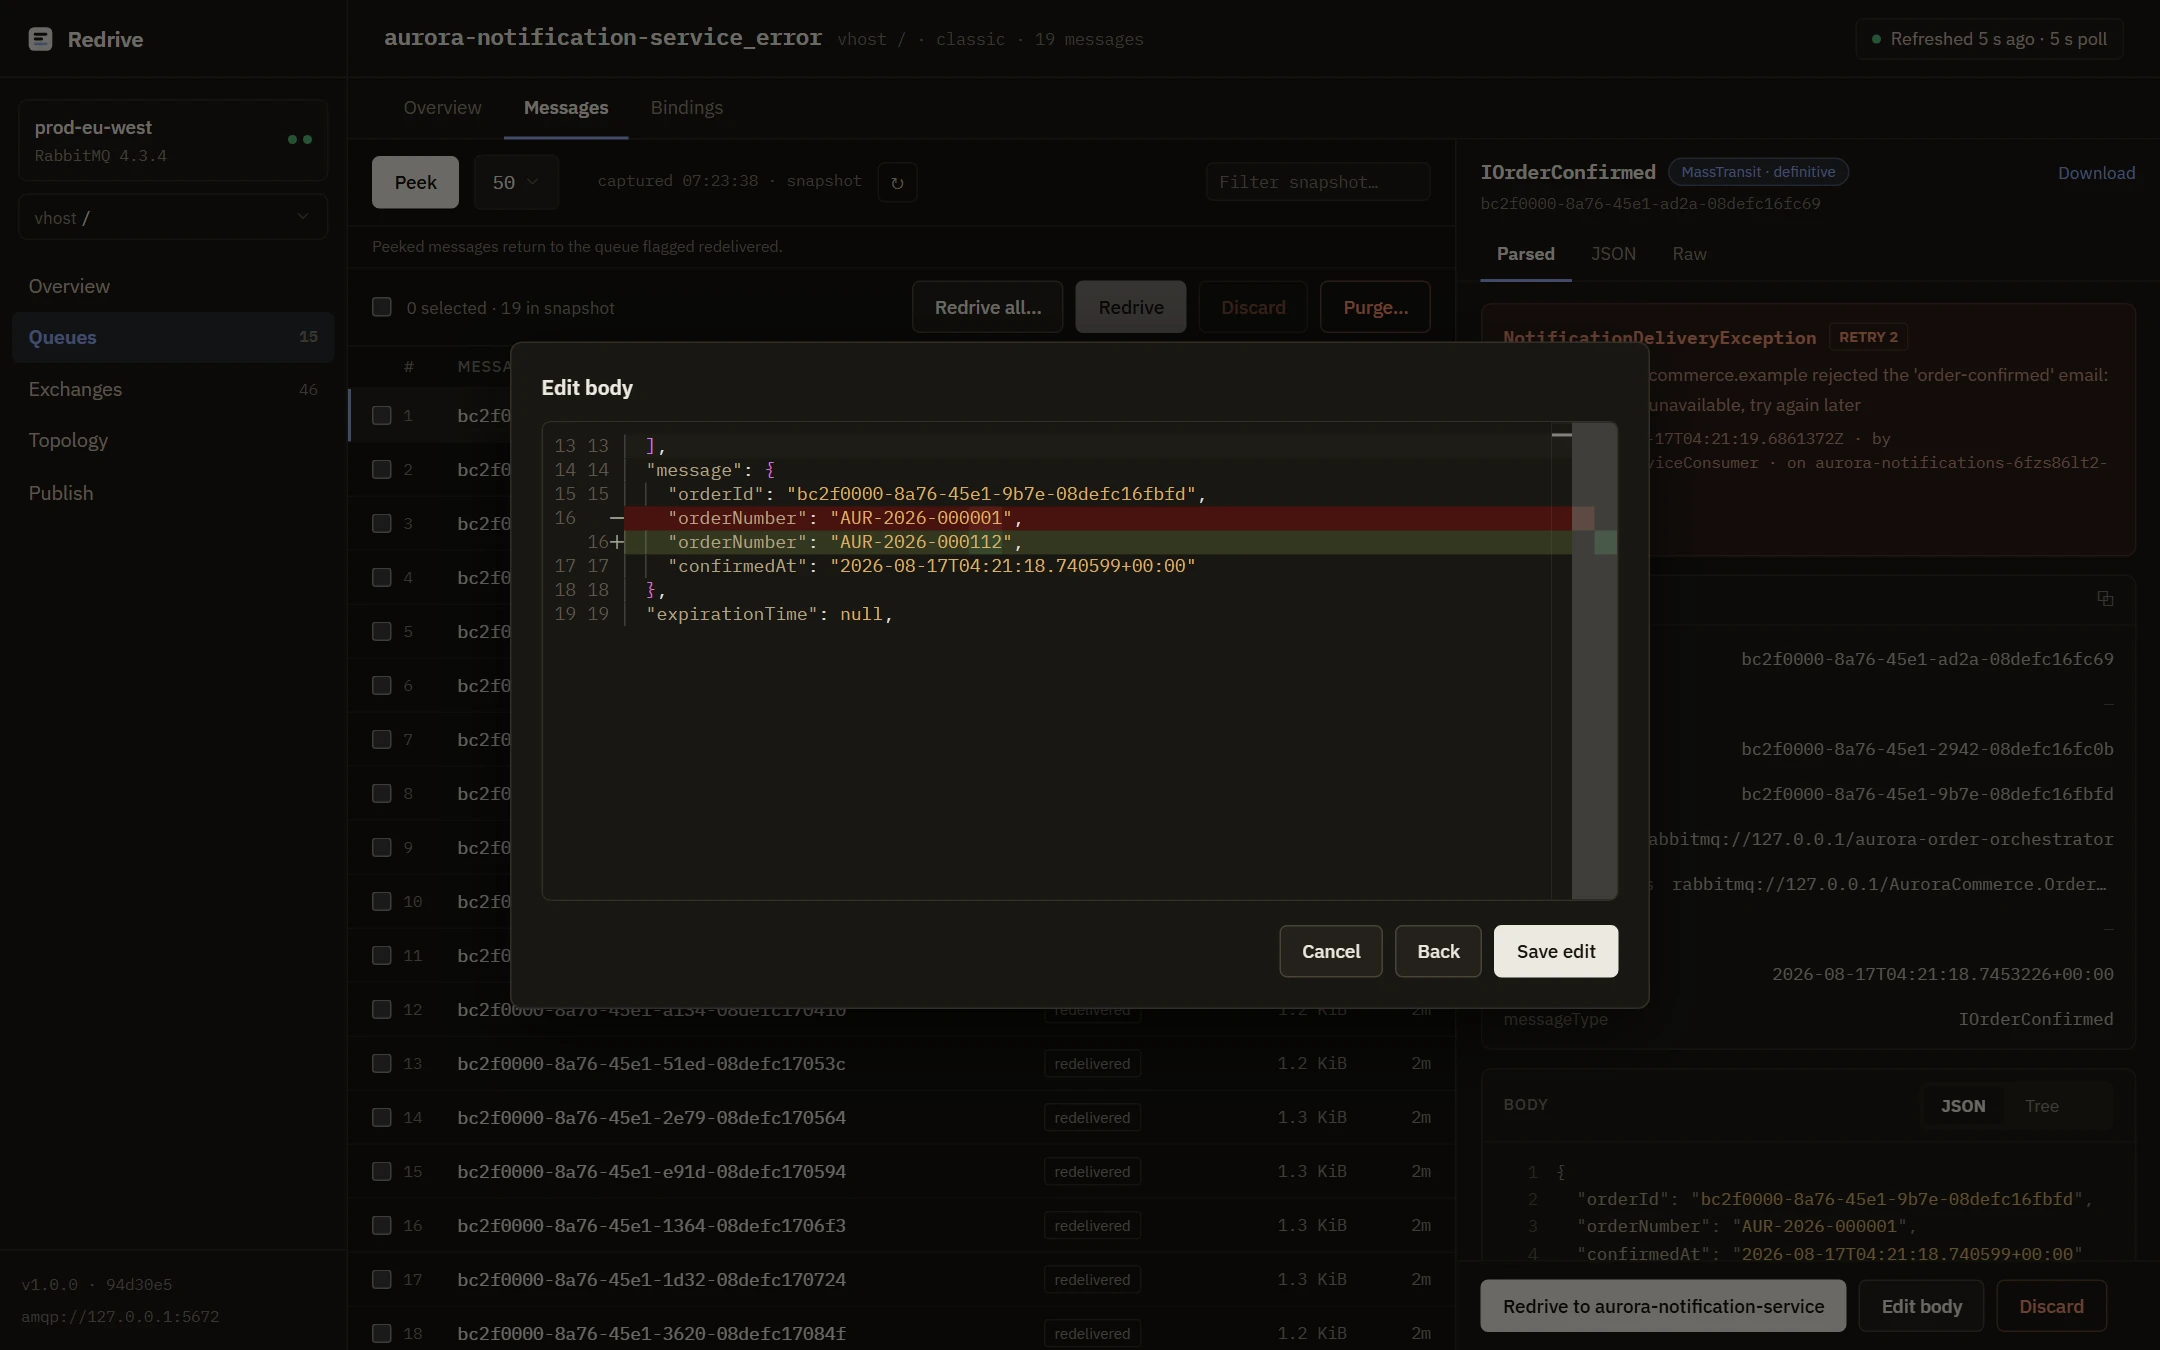
Task: Click added line with AUR-2026-000112
Action: [x=1097, y=542]
